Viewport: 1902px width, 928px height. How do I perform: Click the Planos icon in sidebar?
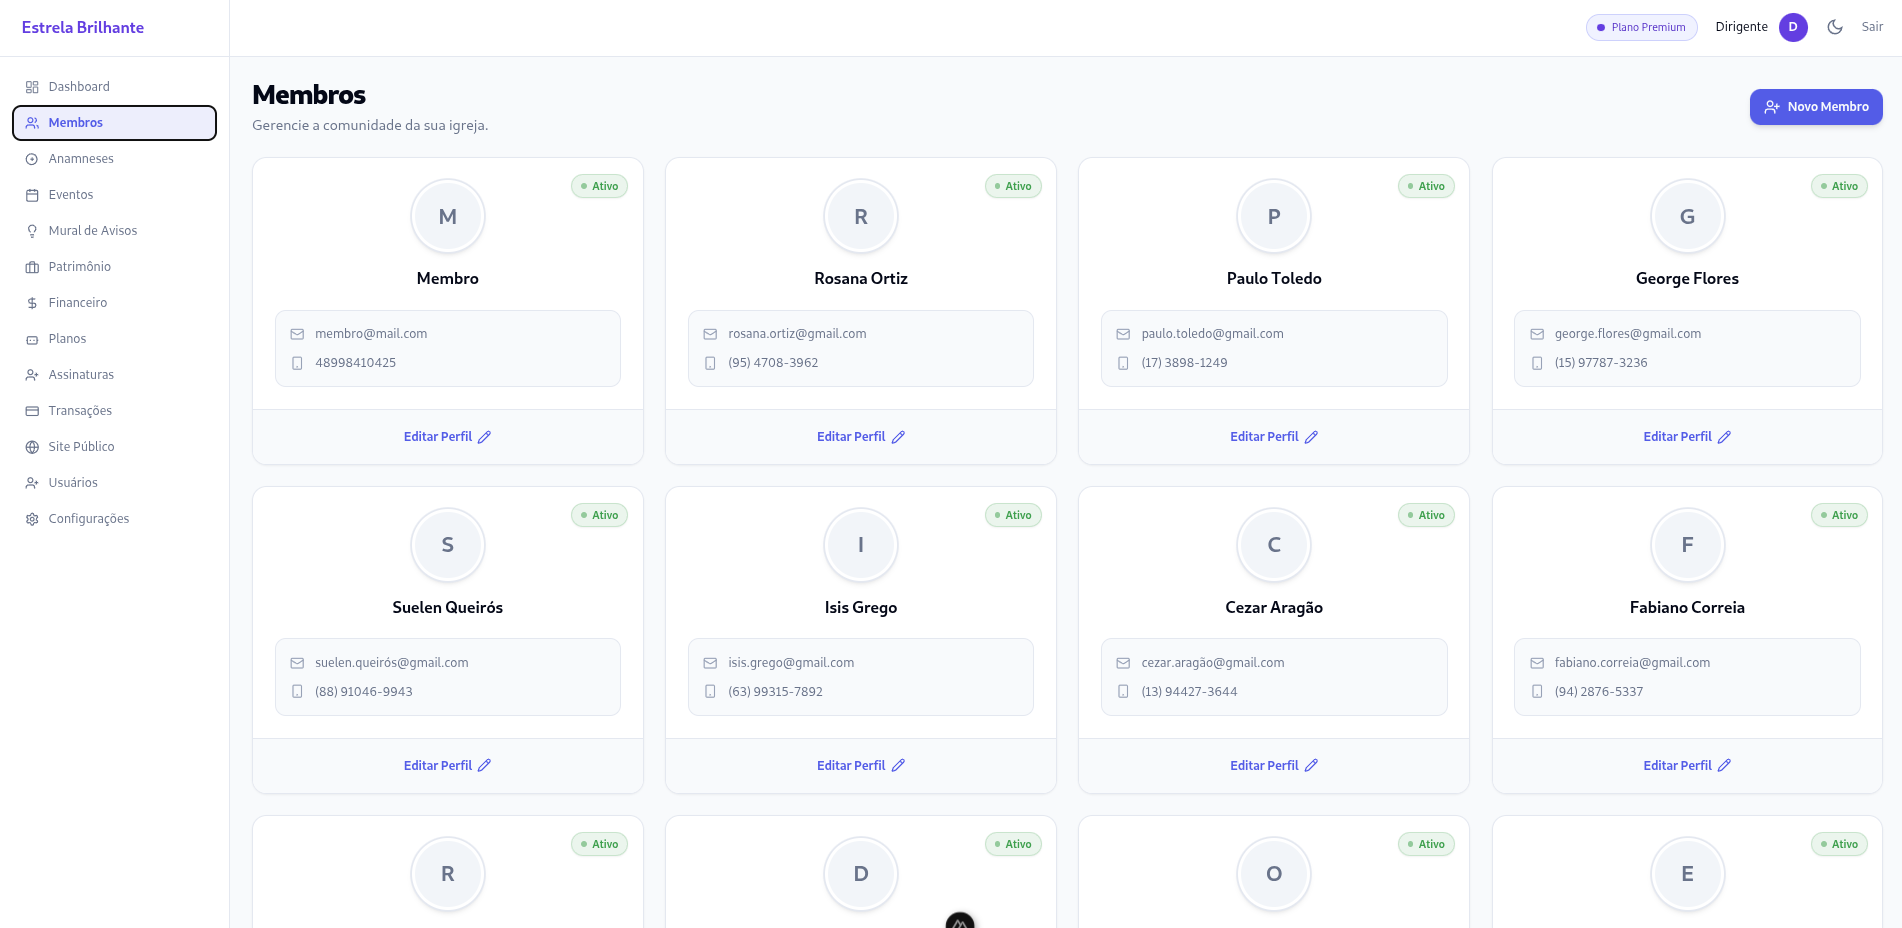[x=32, y=339]
